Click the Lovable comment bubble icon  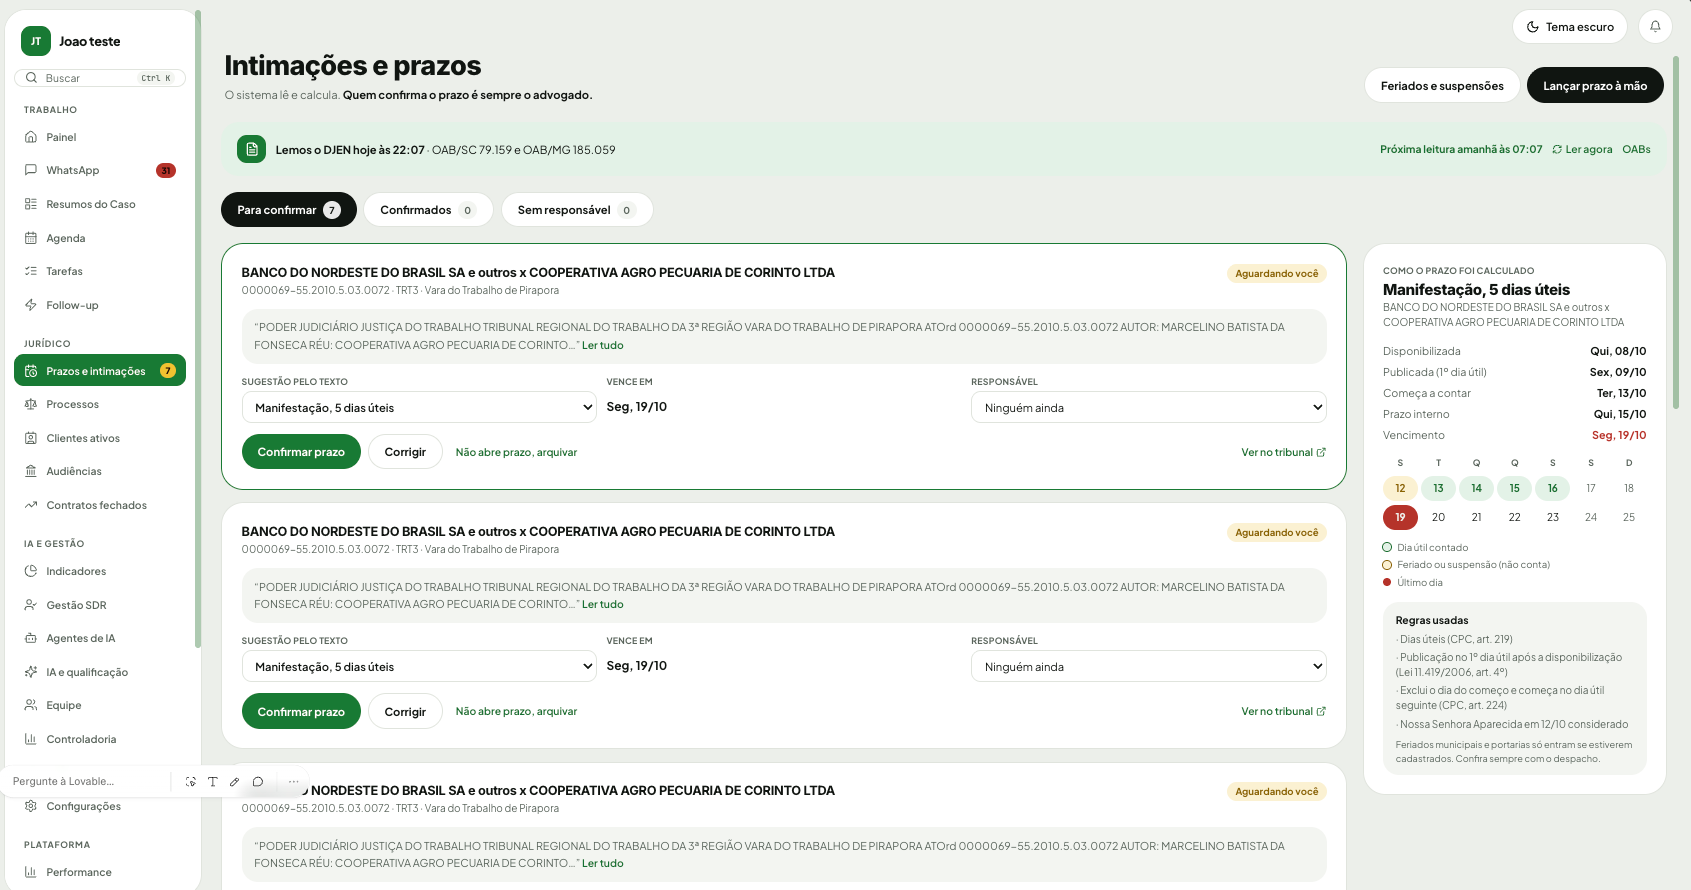click(x=258, y=782)
